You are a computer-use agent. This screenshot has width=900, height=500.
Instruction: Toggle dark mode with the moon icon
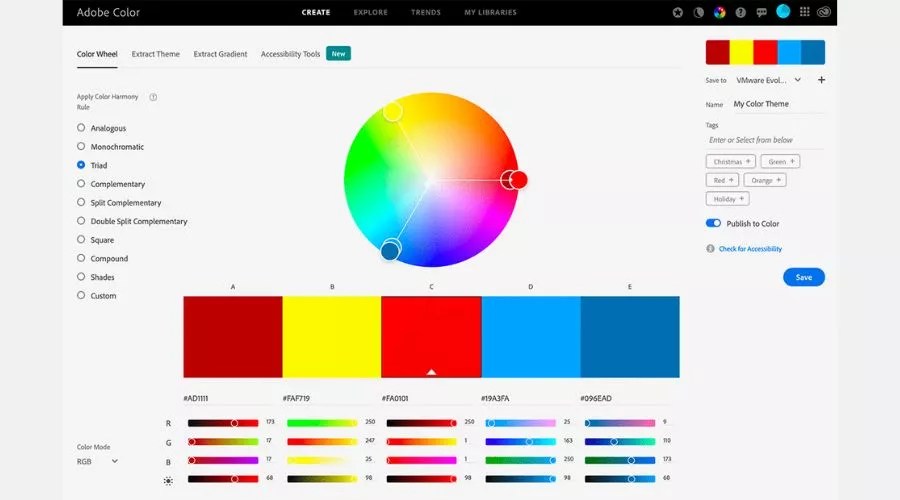point(699,12)
